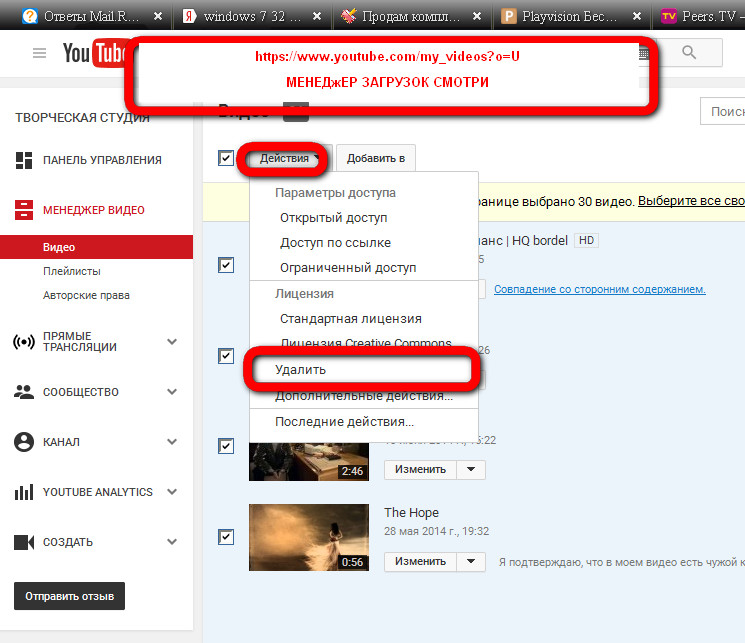The width and height of the screenshot is (745, 643).
Task: Select Стандартная лицензия menu item
Action: 364,319
